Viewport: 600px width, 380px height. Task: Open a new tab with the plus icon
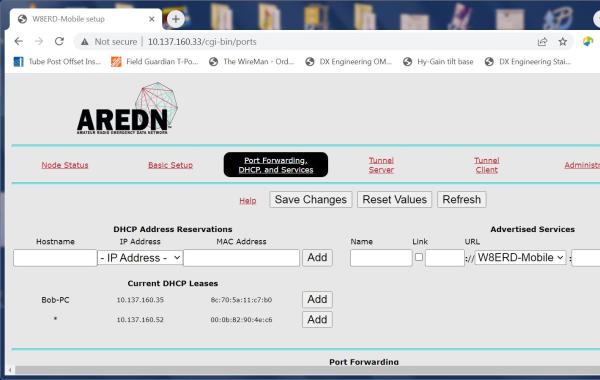coord(176,19)
